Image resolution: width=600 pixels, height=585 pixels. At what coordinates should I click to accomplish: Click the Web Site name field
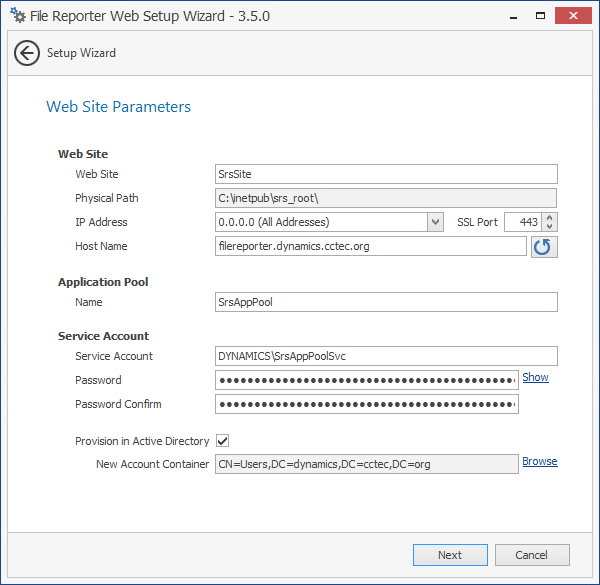[x=386, y=174]
